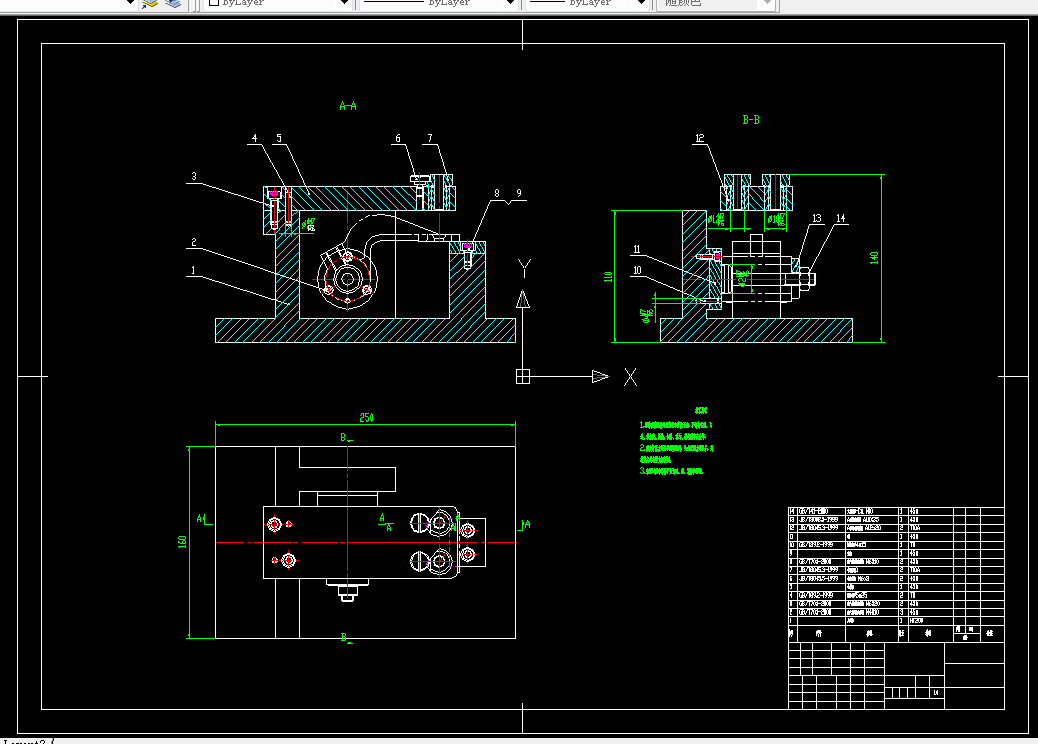Select the 140 vertical dimension text

[x=874, y=258]
